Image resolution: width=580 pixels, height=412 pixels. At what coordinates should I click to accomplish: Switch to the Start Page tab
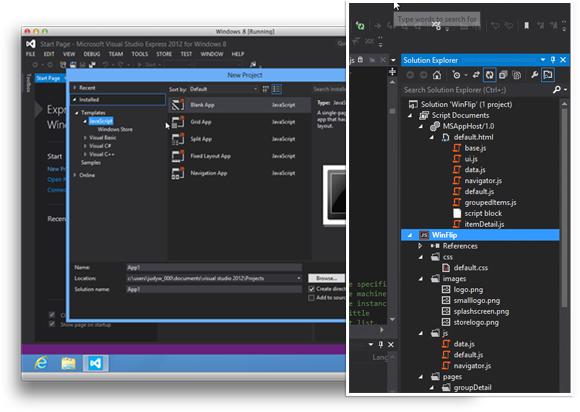(48, 78)
